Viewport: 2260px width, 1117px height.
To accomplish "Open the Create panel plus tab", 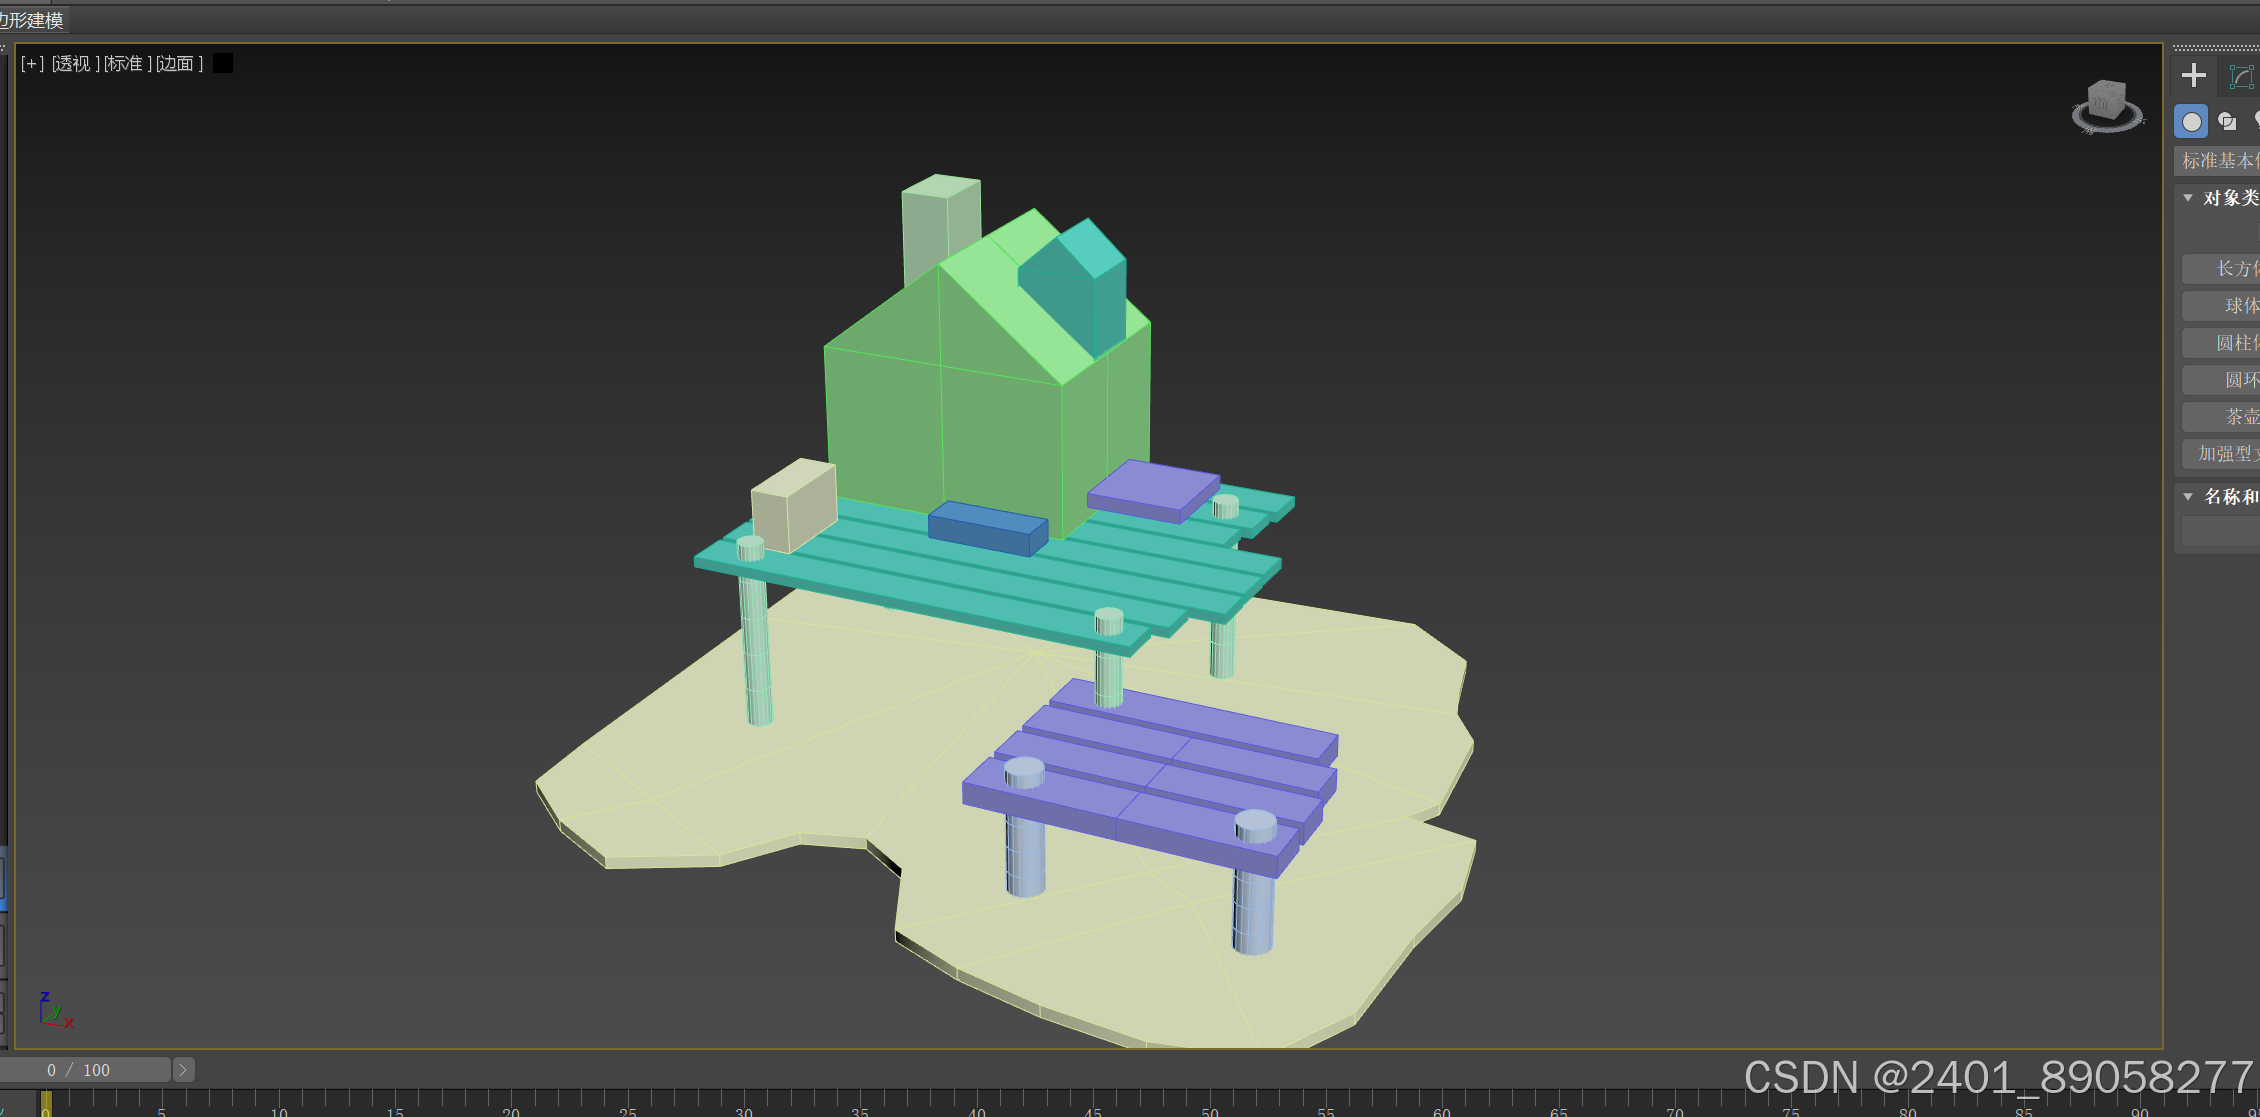I will [x=2193, y=76].
